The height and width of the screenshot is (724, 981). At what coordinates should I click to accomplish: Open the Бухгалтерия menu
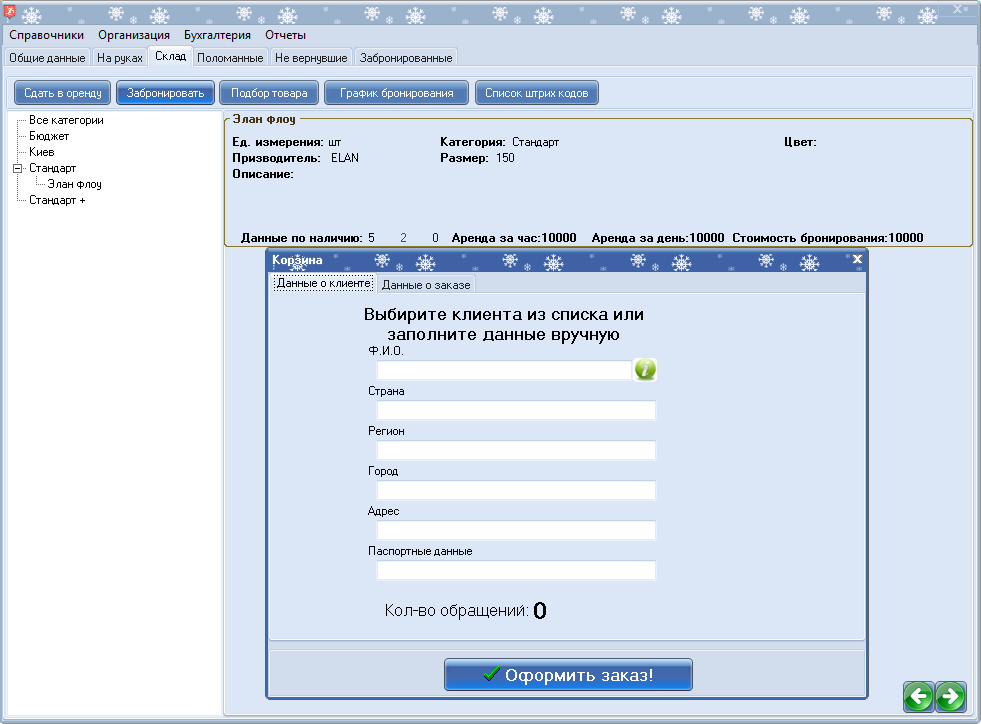pyautogui.click(x=217, y=35)
